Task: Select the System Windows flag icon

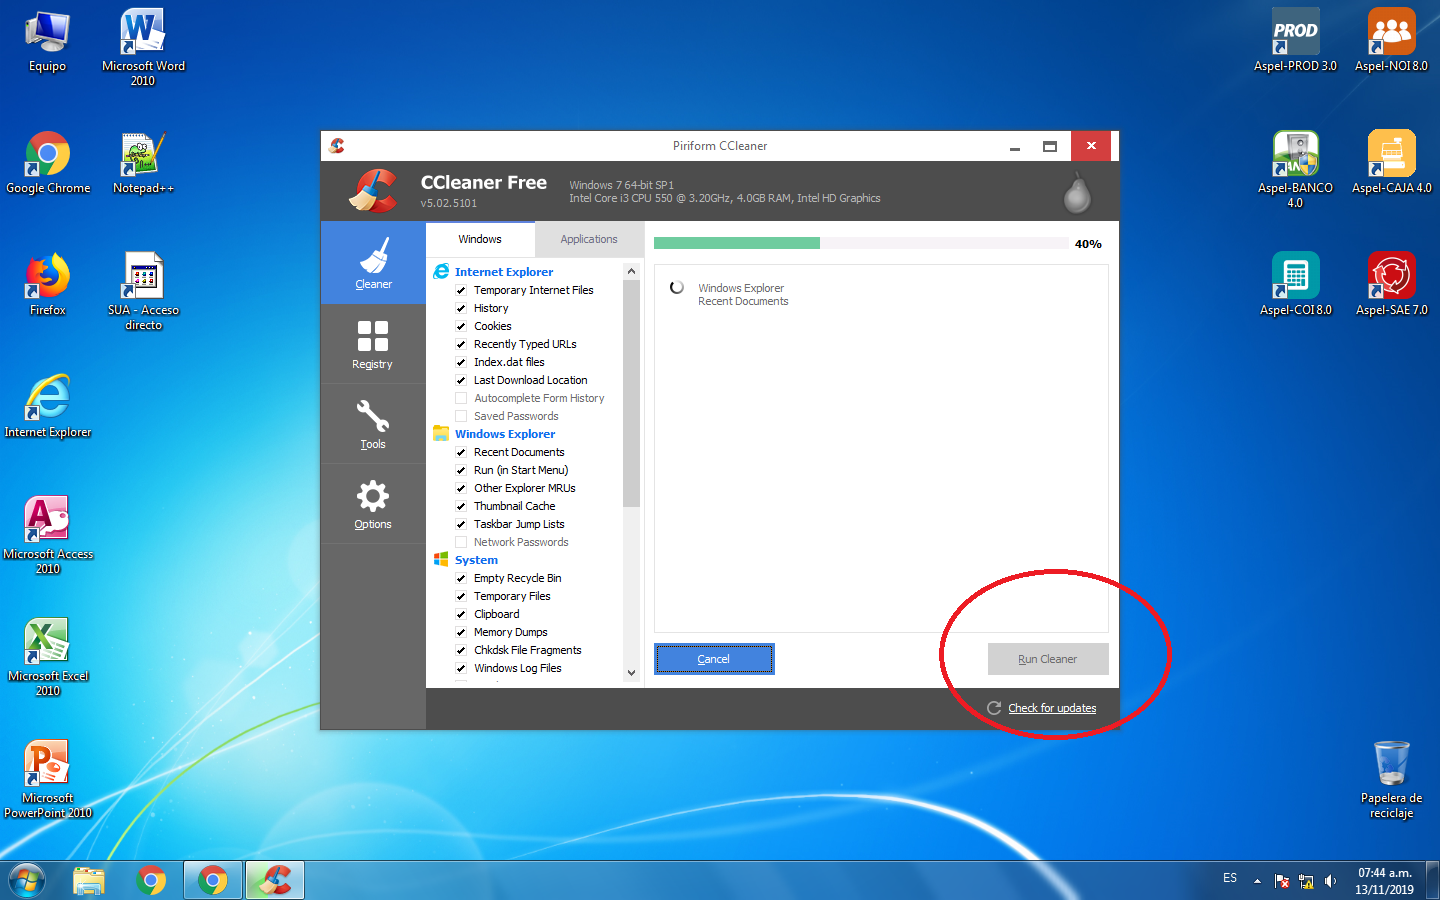Action: pos(441,559)
